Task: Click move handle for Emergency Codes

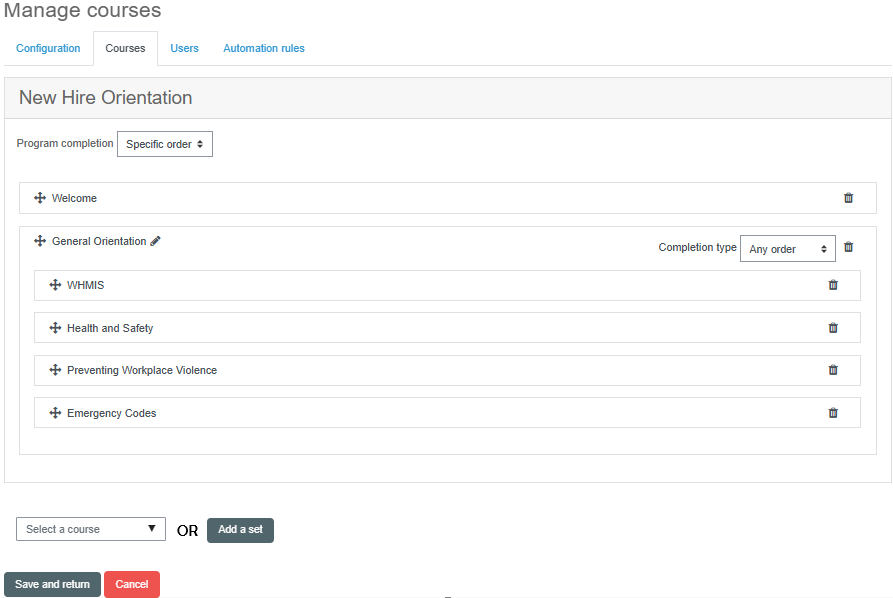Action: (x=55, y=413)
